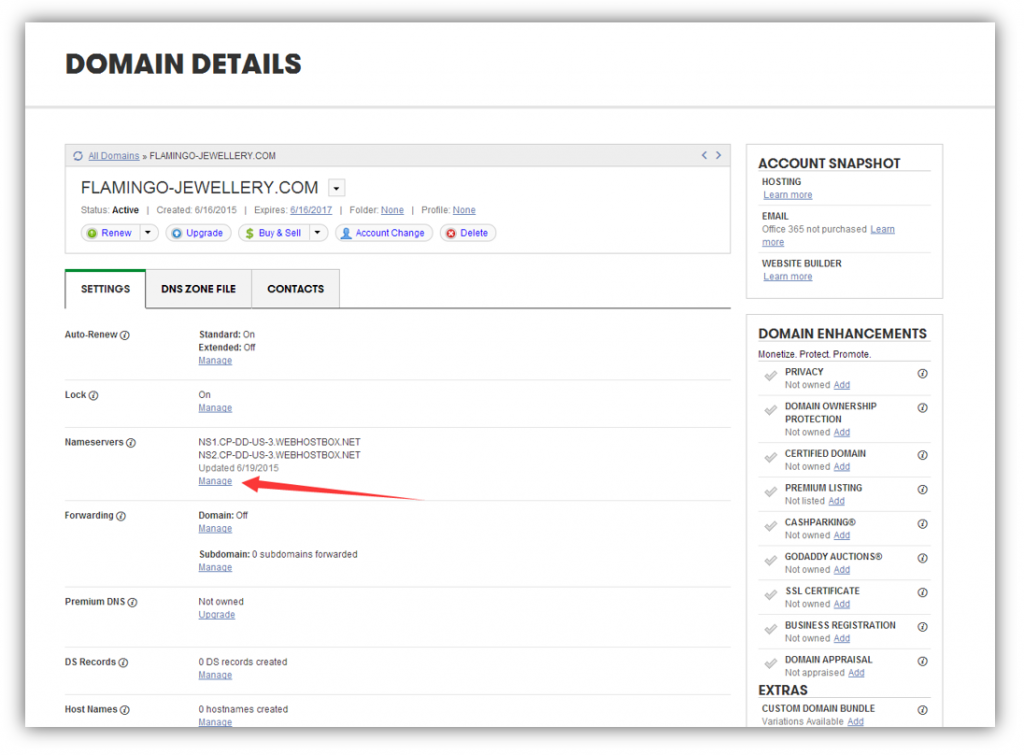Add Business Registration

[842, 639]
